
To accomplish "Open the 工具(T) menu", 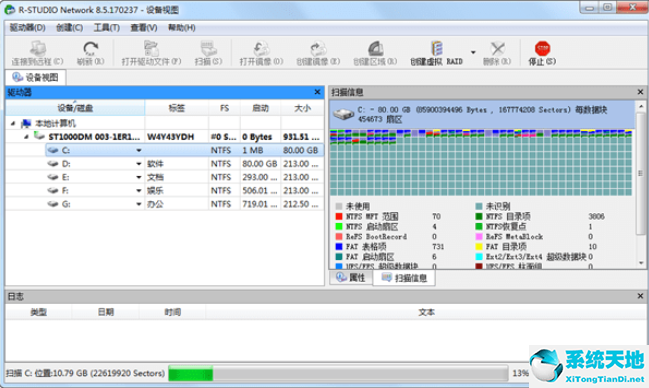I will point(106,28).
